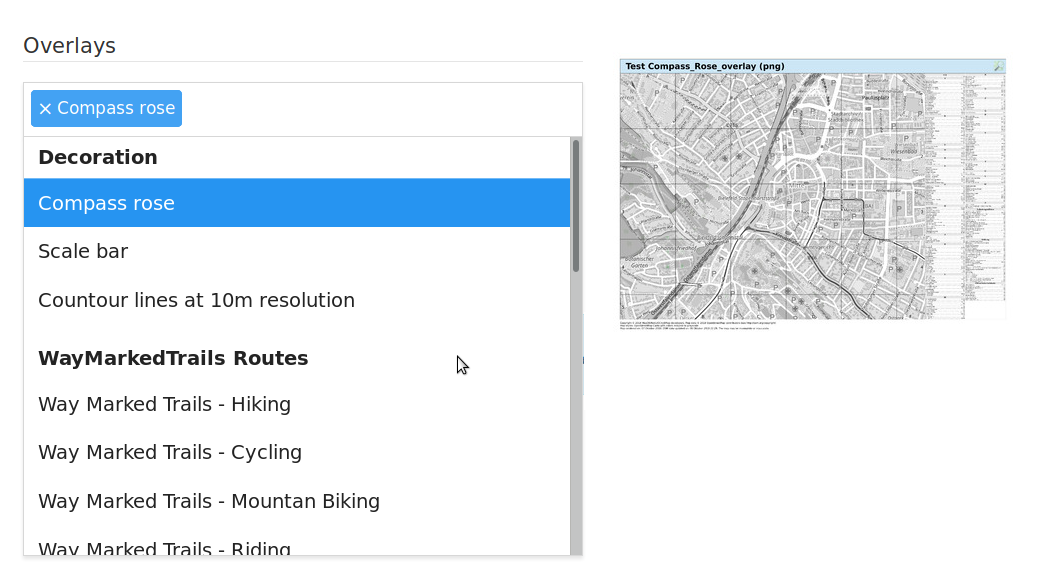The image size is (1042, 570).
Task: Select Way Marked Trails - Hiking
Action: click(297, 404)
